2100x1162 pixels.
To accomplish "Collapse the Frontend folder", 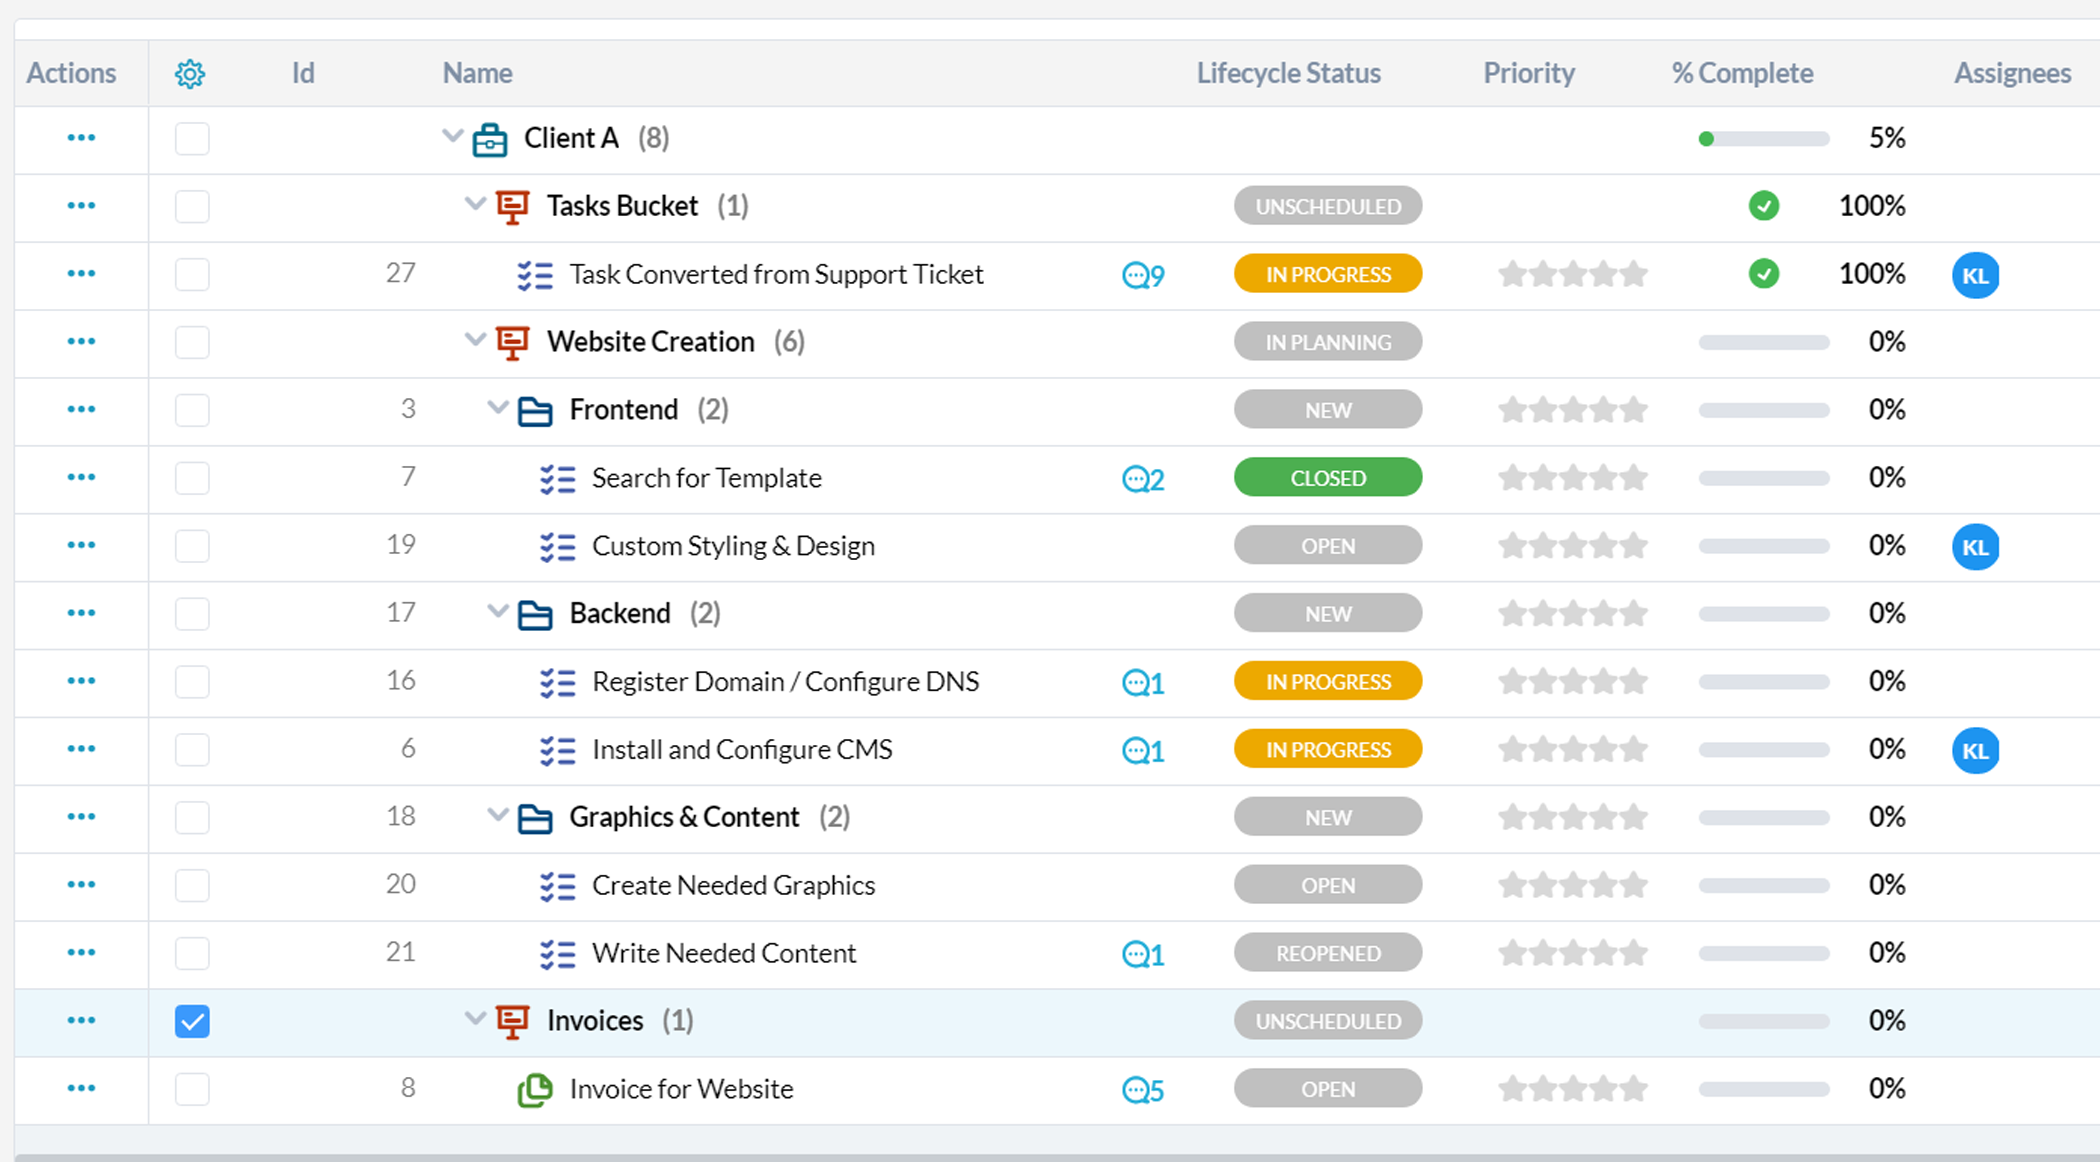I will point(498,408).
